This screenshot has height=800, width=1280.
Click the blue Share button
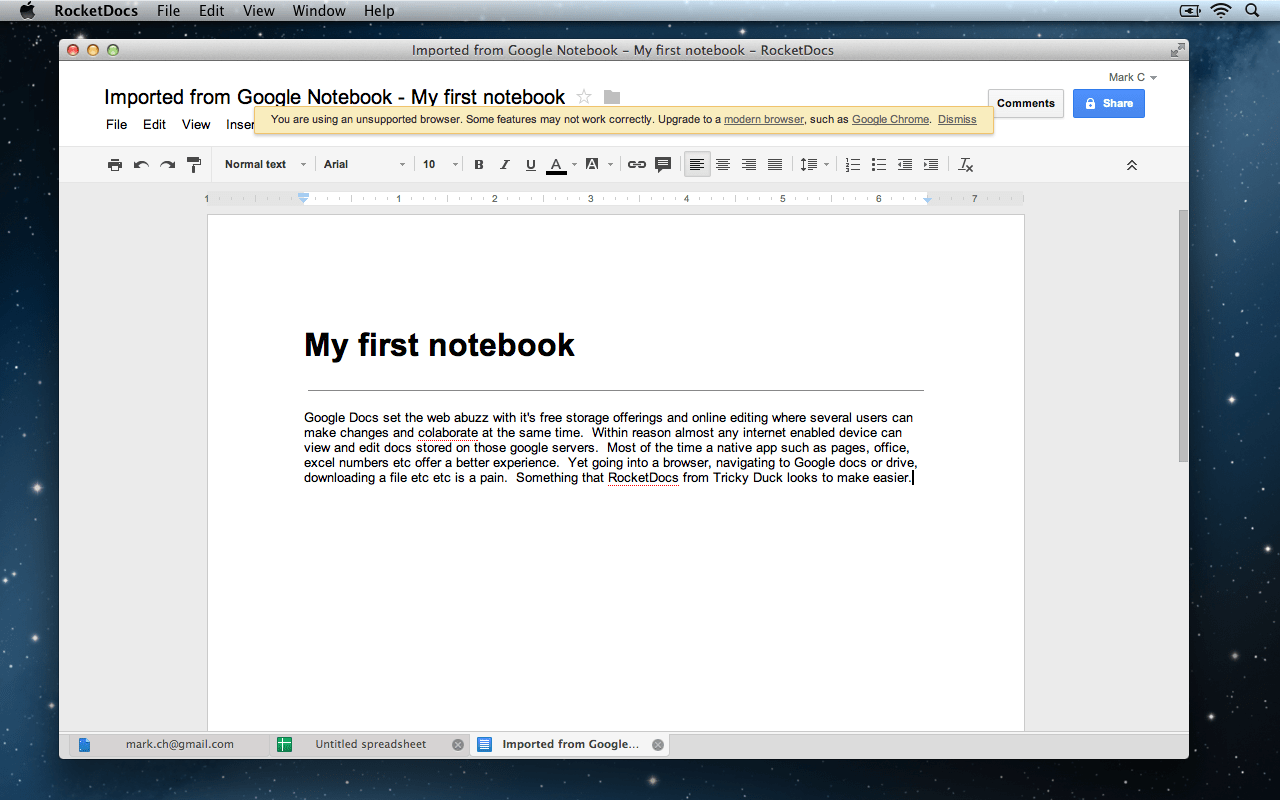(1109, 103)
